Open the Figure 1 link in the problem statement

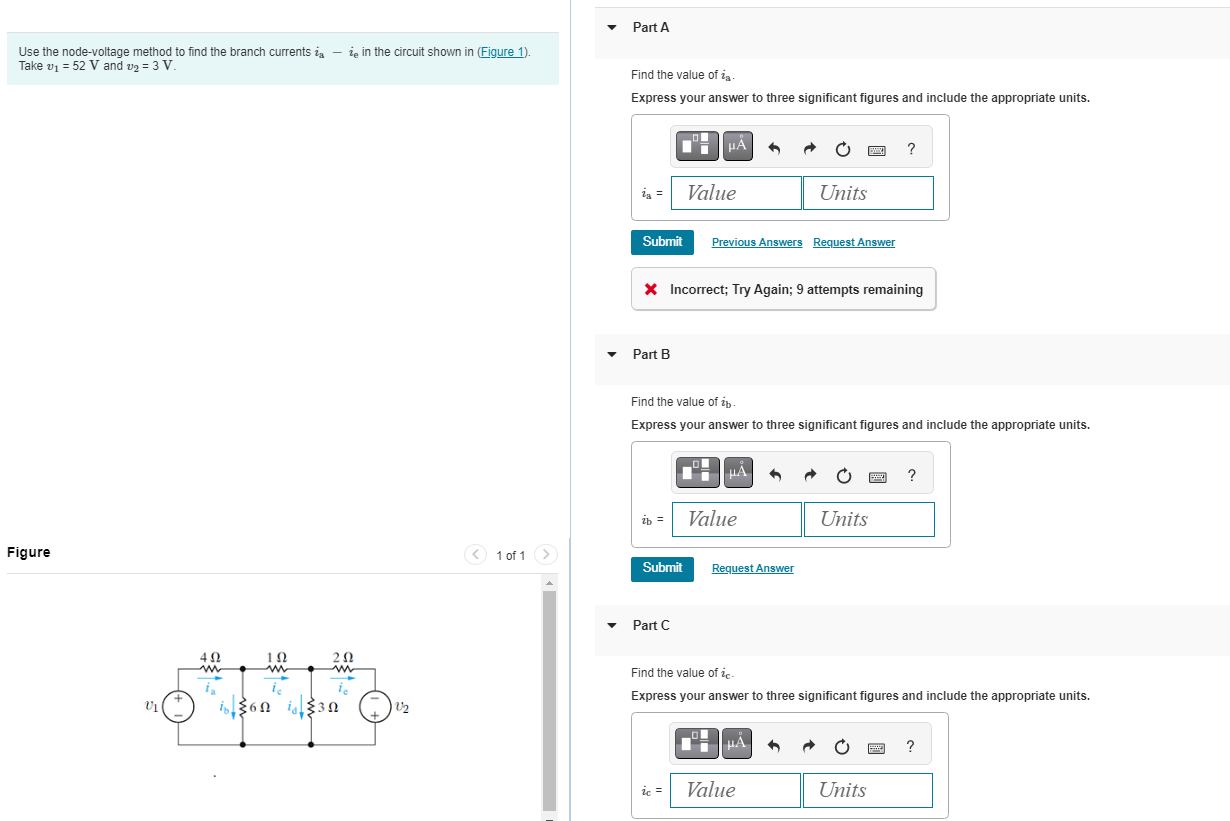pos(501,51)
